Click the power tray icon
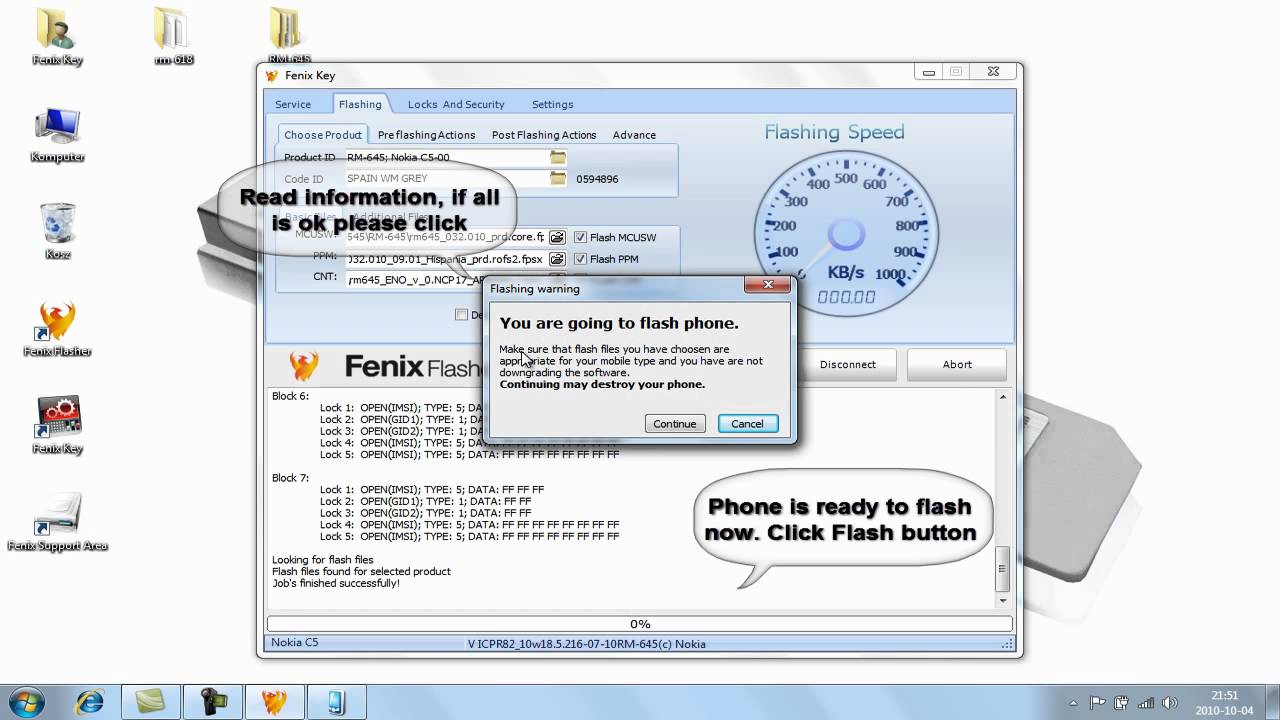Screen dimensions: 1280x720 coord(1121,702)
